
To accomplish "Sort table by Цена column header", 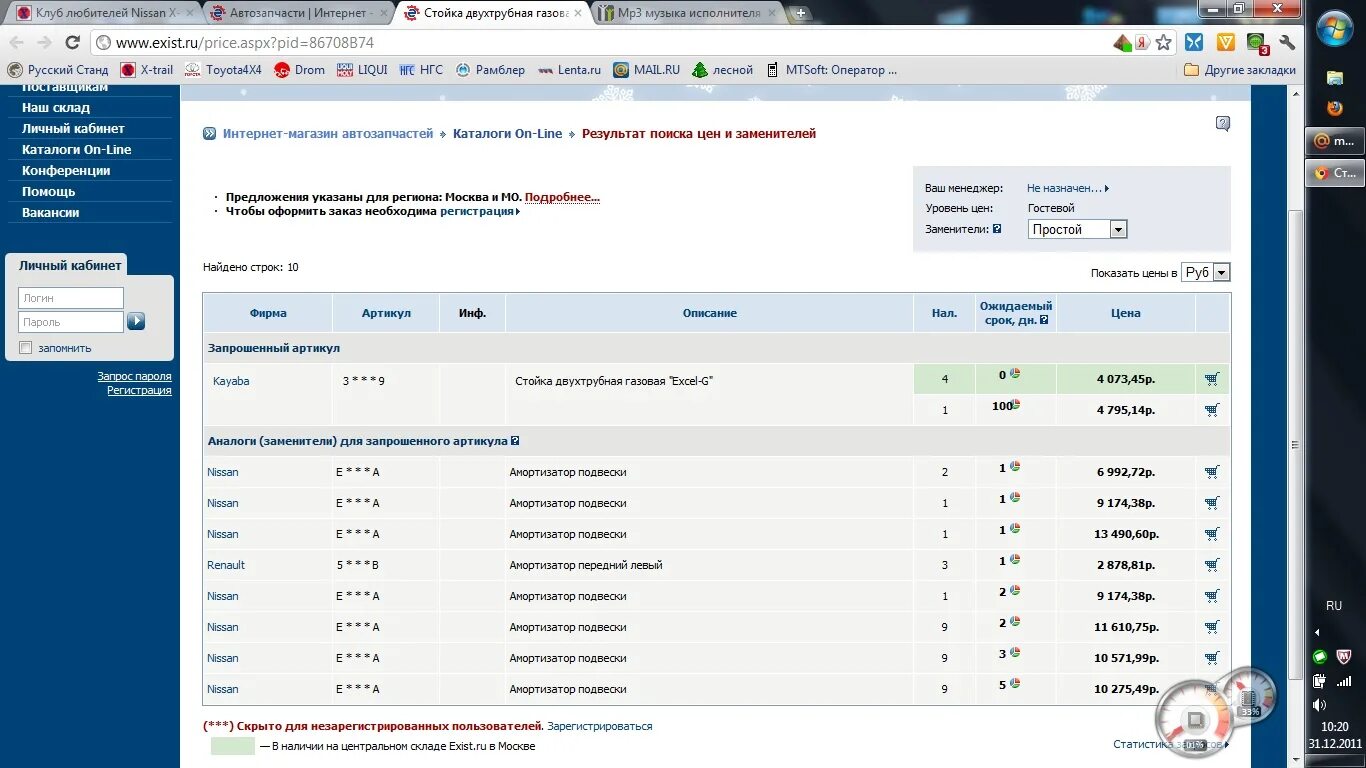I will [1125, 313].
